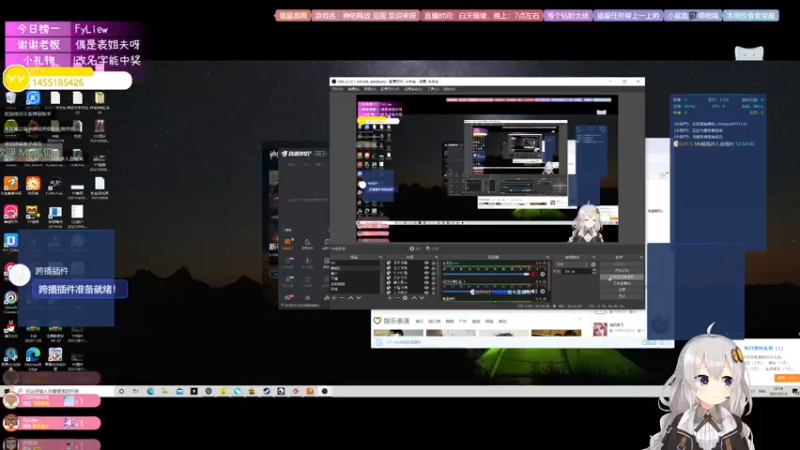Viewport: 800px width, 450px height.
Task: Open transition properties gear beside dropdown
Action: pyautogui.click(x=593, y=264)
